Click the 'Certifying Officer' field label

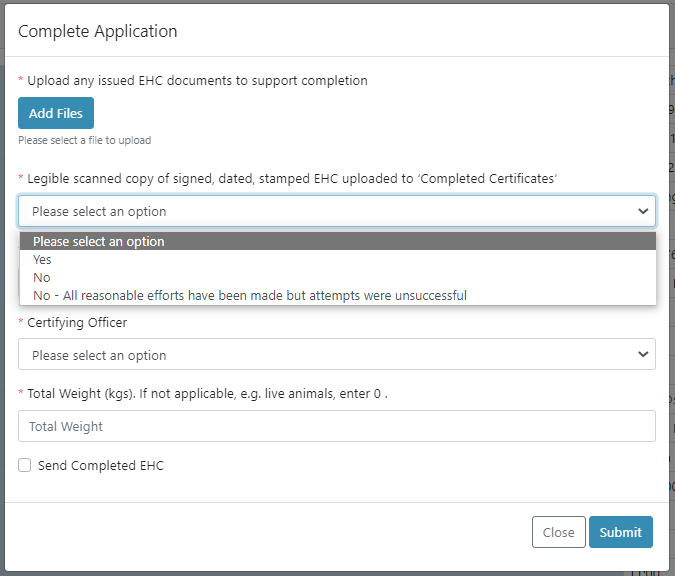coord(77,322)
